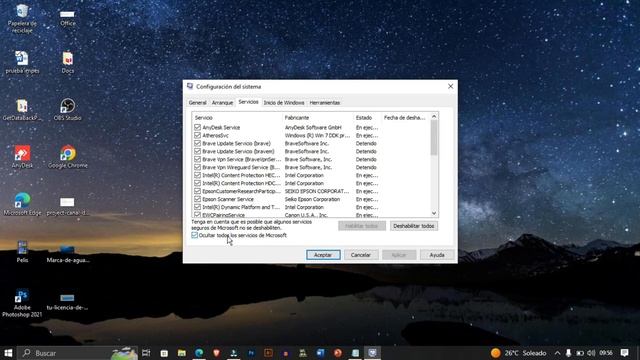Uncheck the AtherosSvc service checkbox

[198, 135]
